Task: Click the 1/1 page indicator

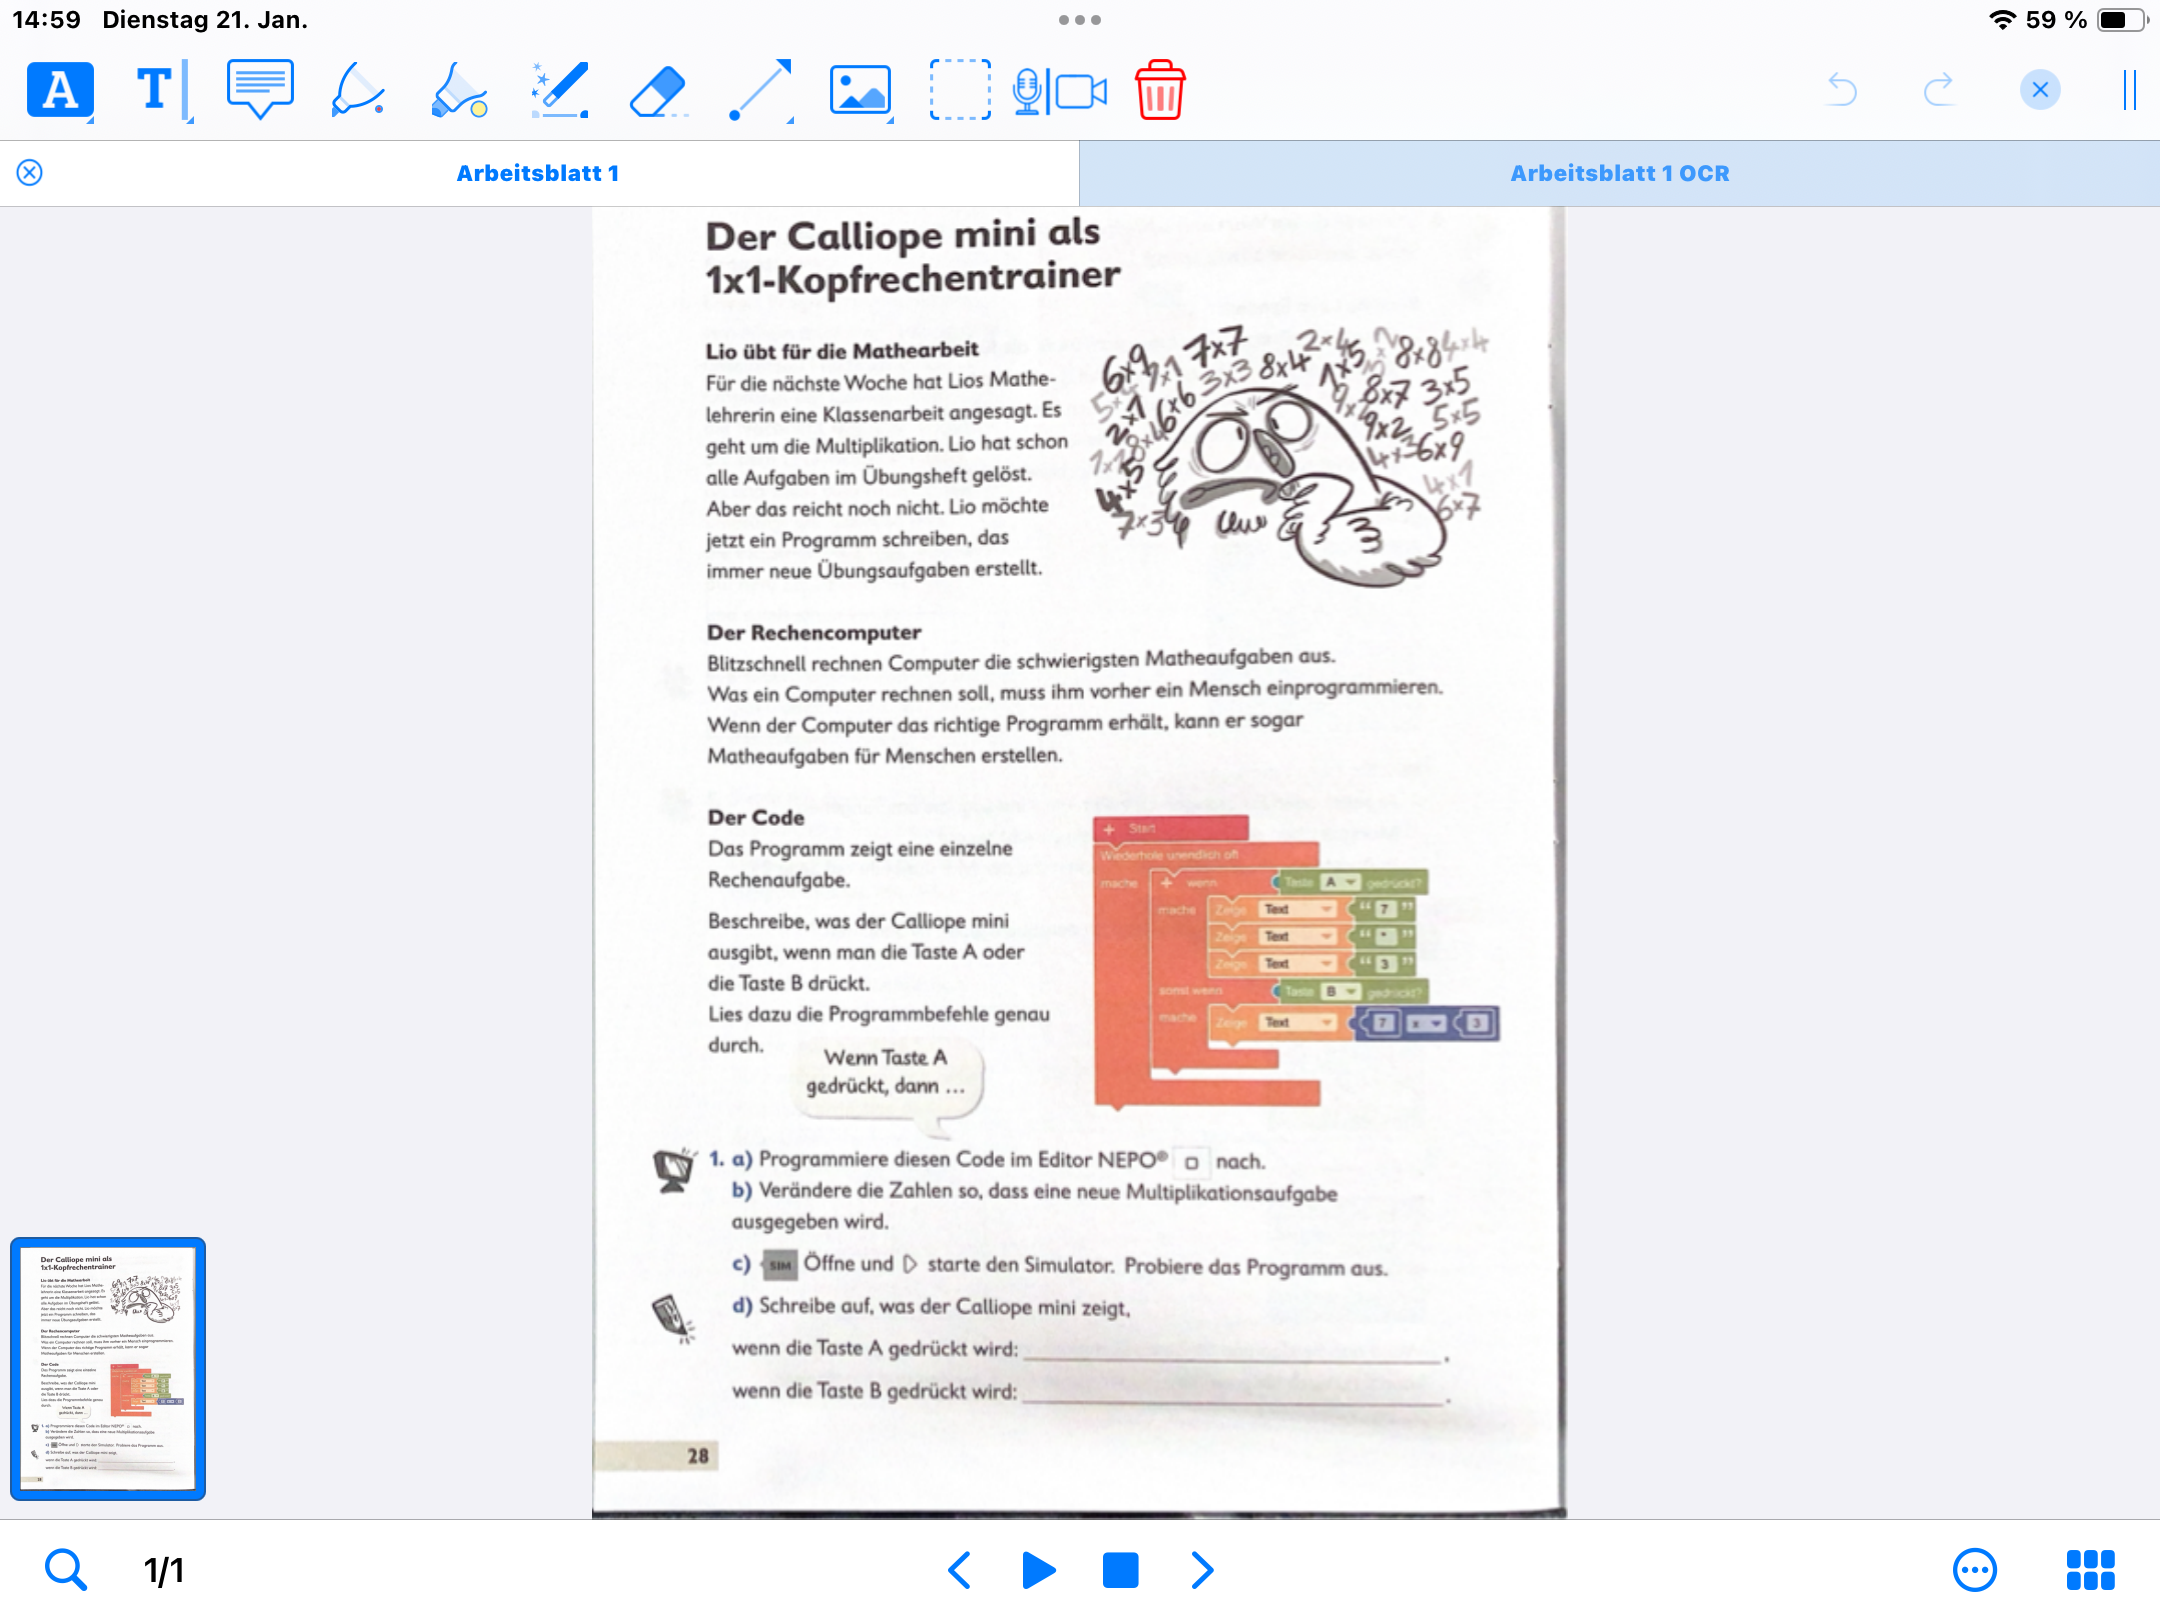Action: click(164, 1571)
